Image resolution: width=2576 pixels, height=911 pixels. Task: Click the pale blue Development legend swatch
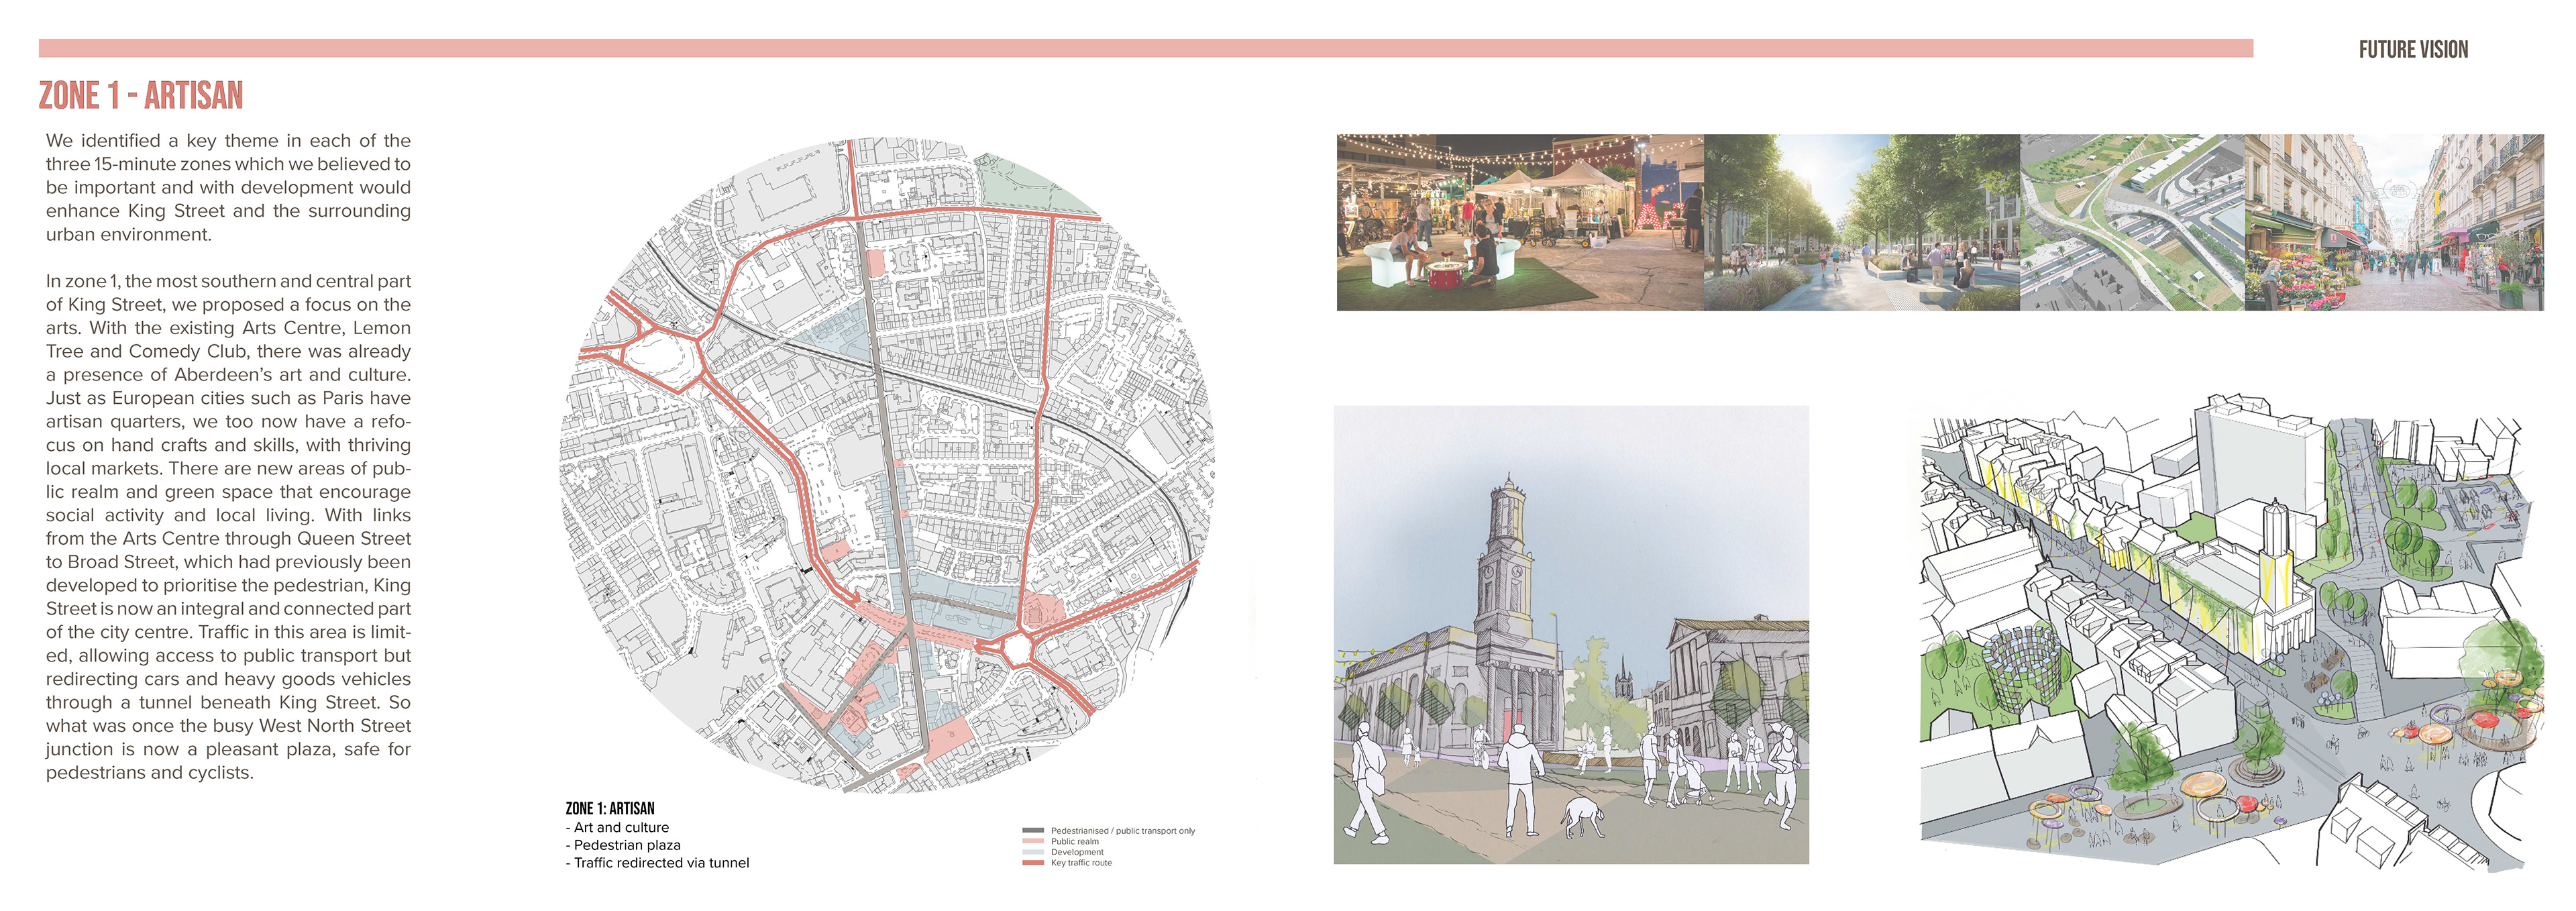[x=1033, y=852]
